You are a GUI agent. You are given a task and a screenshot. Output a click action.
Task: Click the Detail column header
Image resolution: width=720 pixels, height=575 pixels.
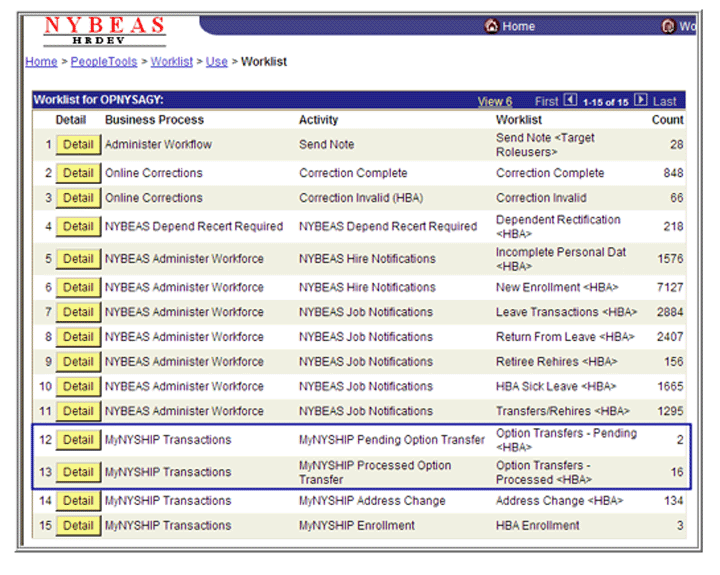coord(71,120)
